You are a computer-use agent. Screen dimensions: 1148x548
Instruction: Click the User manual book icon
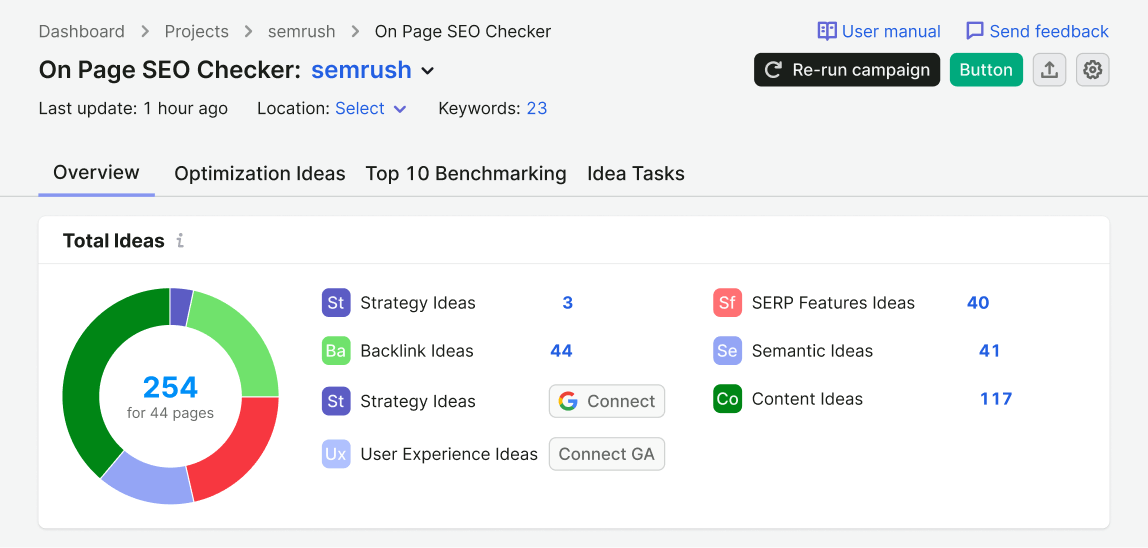[x=827, y=32]
